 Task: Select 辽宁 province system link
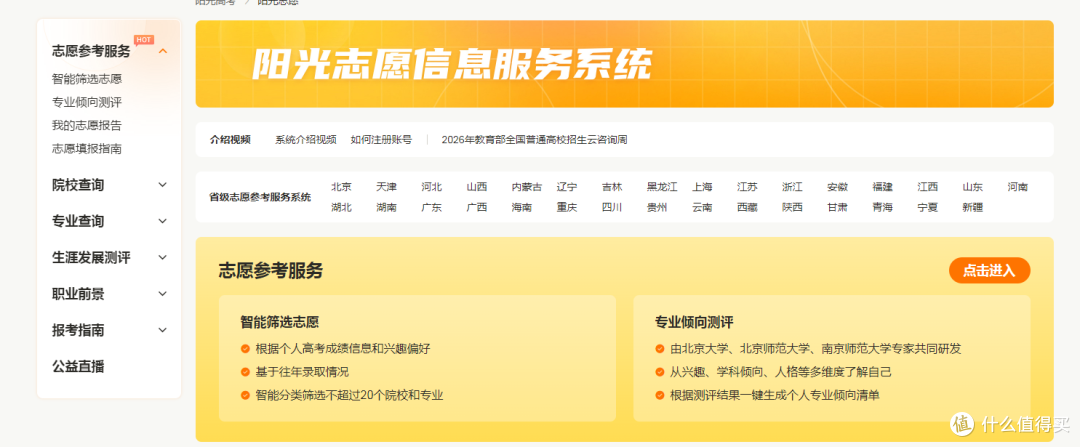(567, 187)
